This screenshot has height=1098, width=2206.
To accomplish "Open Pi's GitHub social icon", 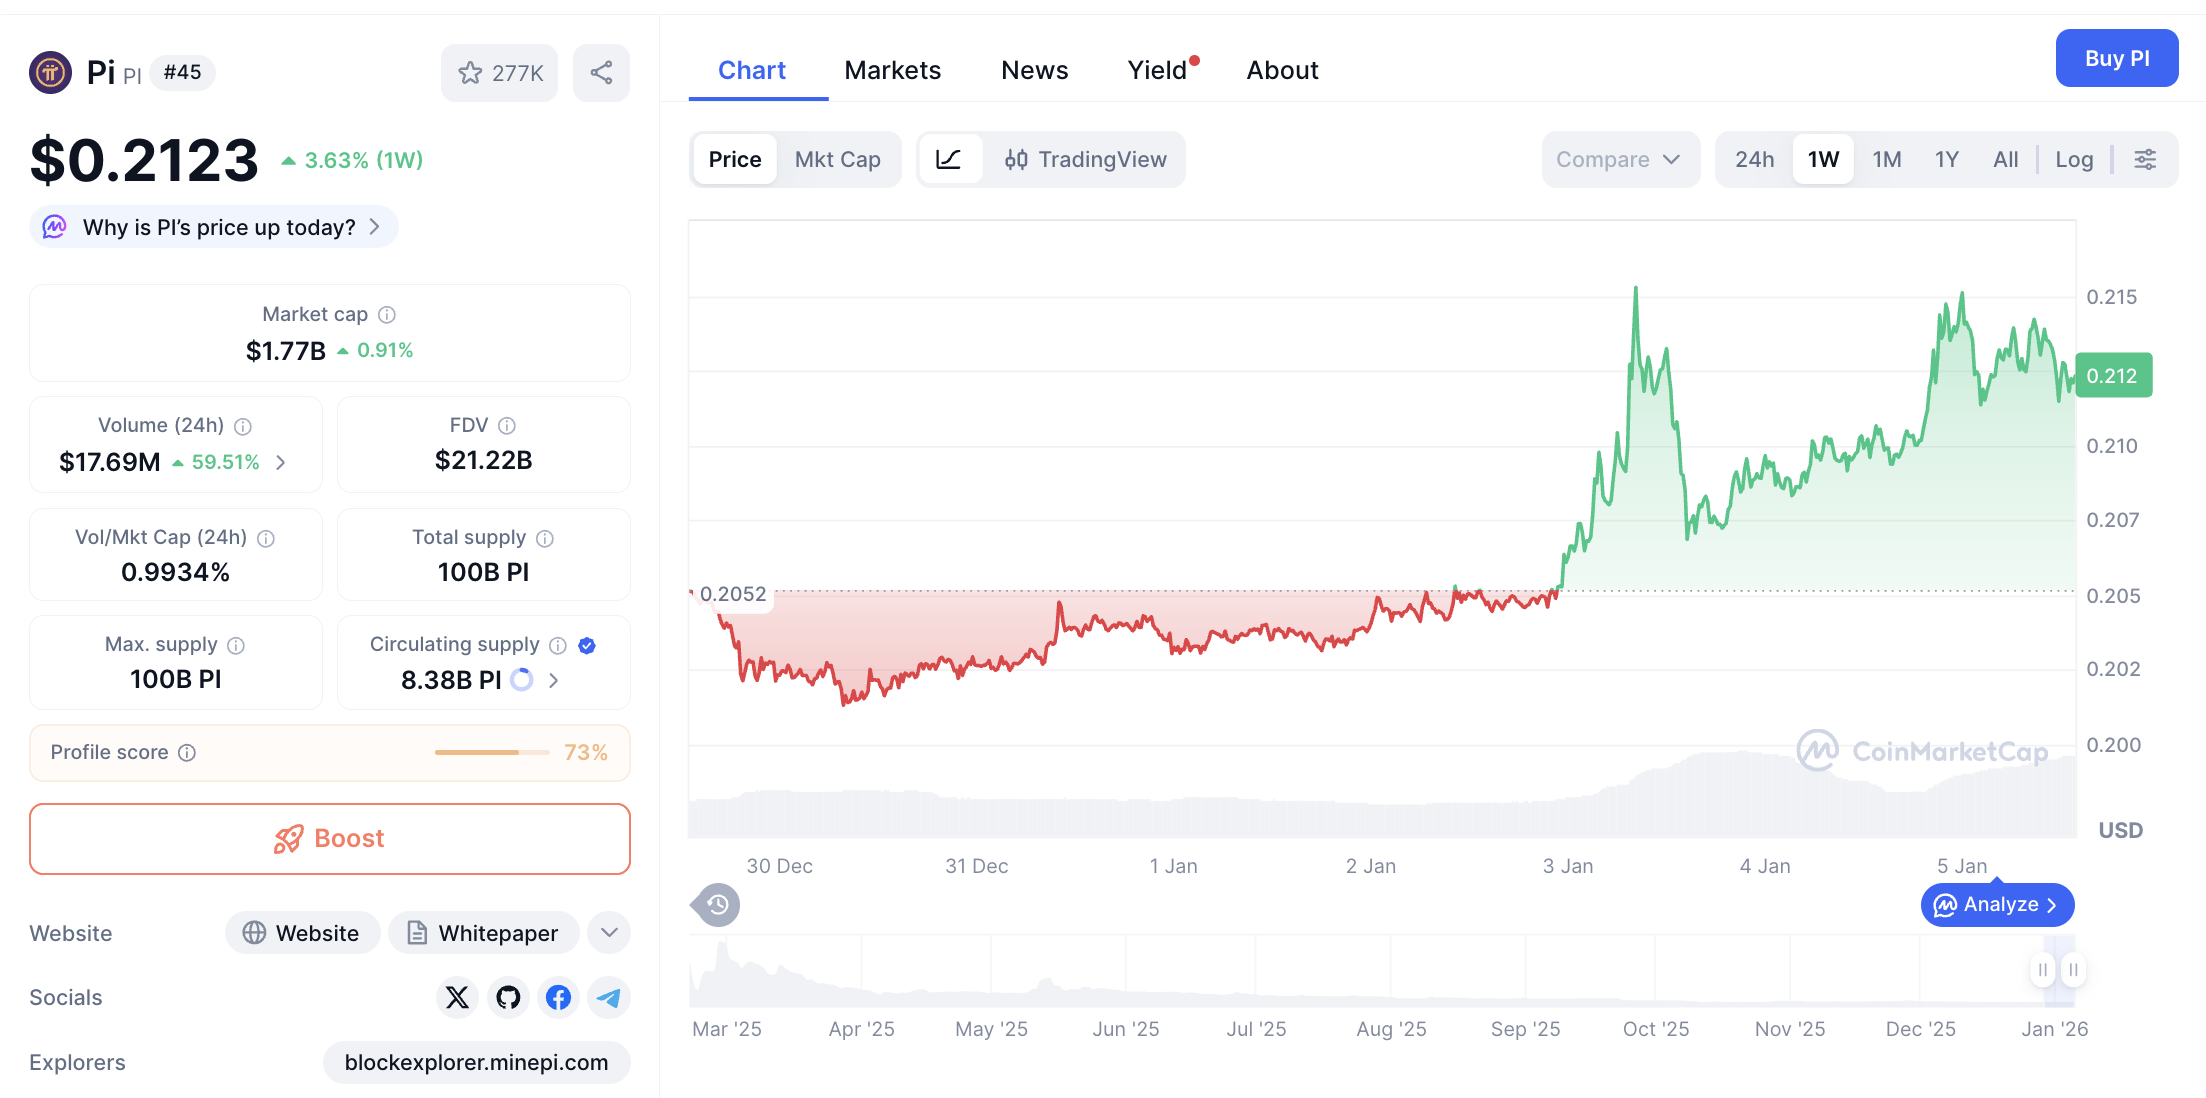I will click(507, 997).
